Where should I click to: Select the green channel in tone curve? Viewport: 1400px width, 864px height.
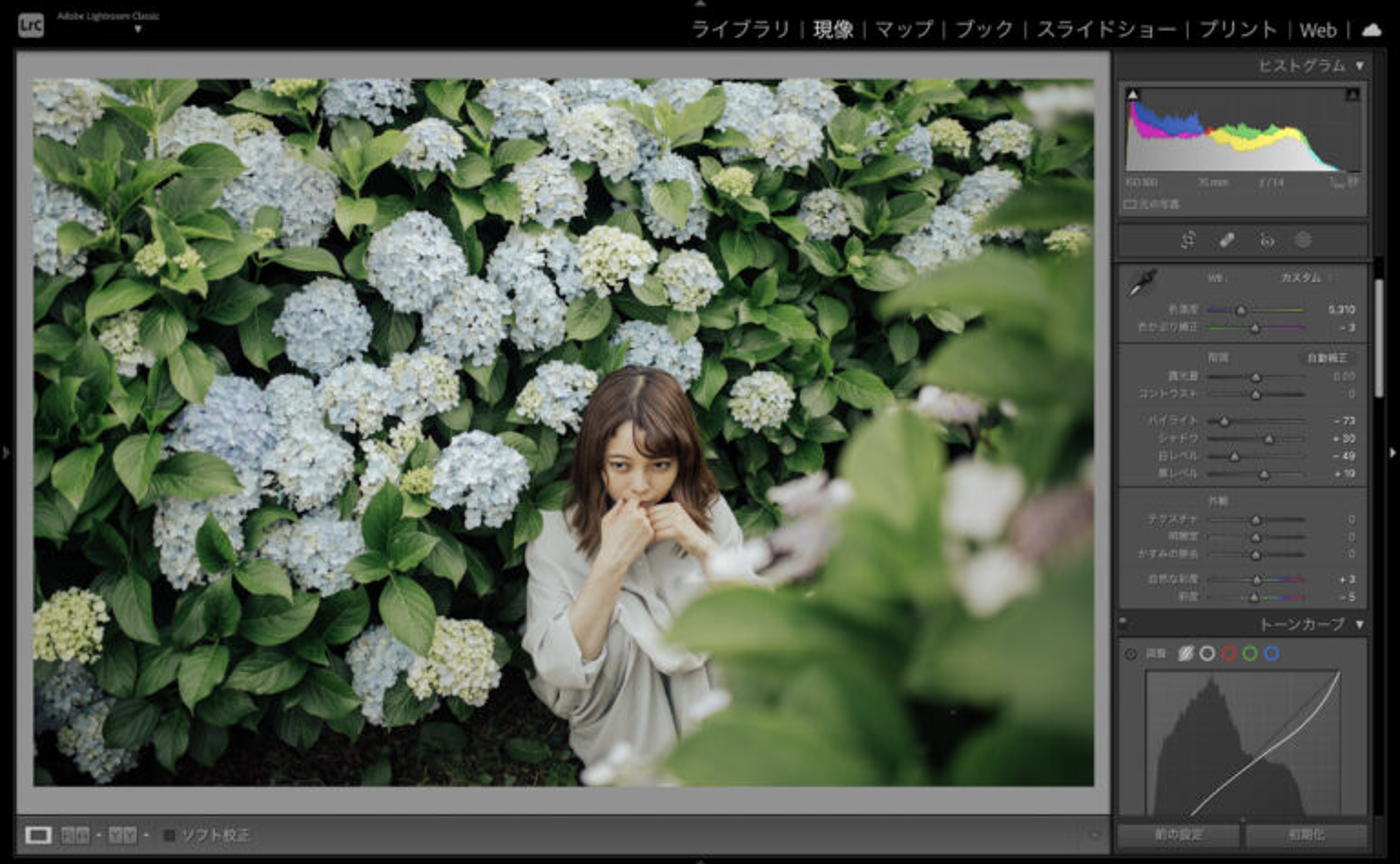click(x=1249, y=653)
